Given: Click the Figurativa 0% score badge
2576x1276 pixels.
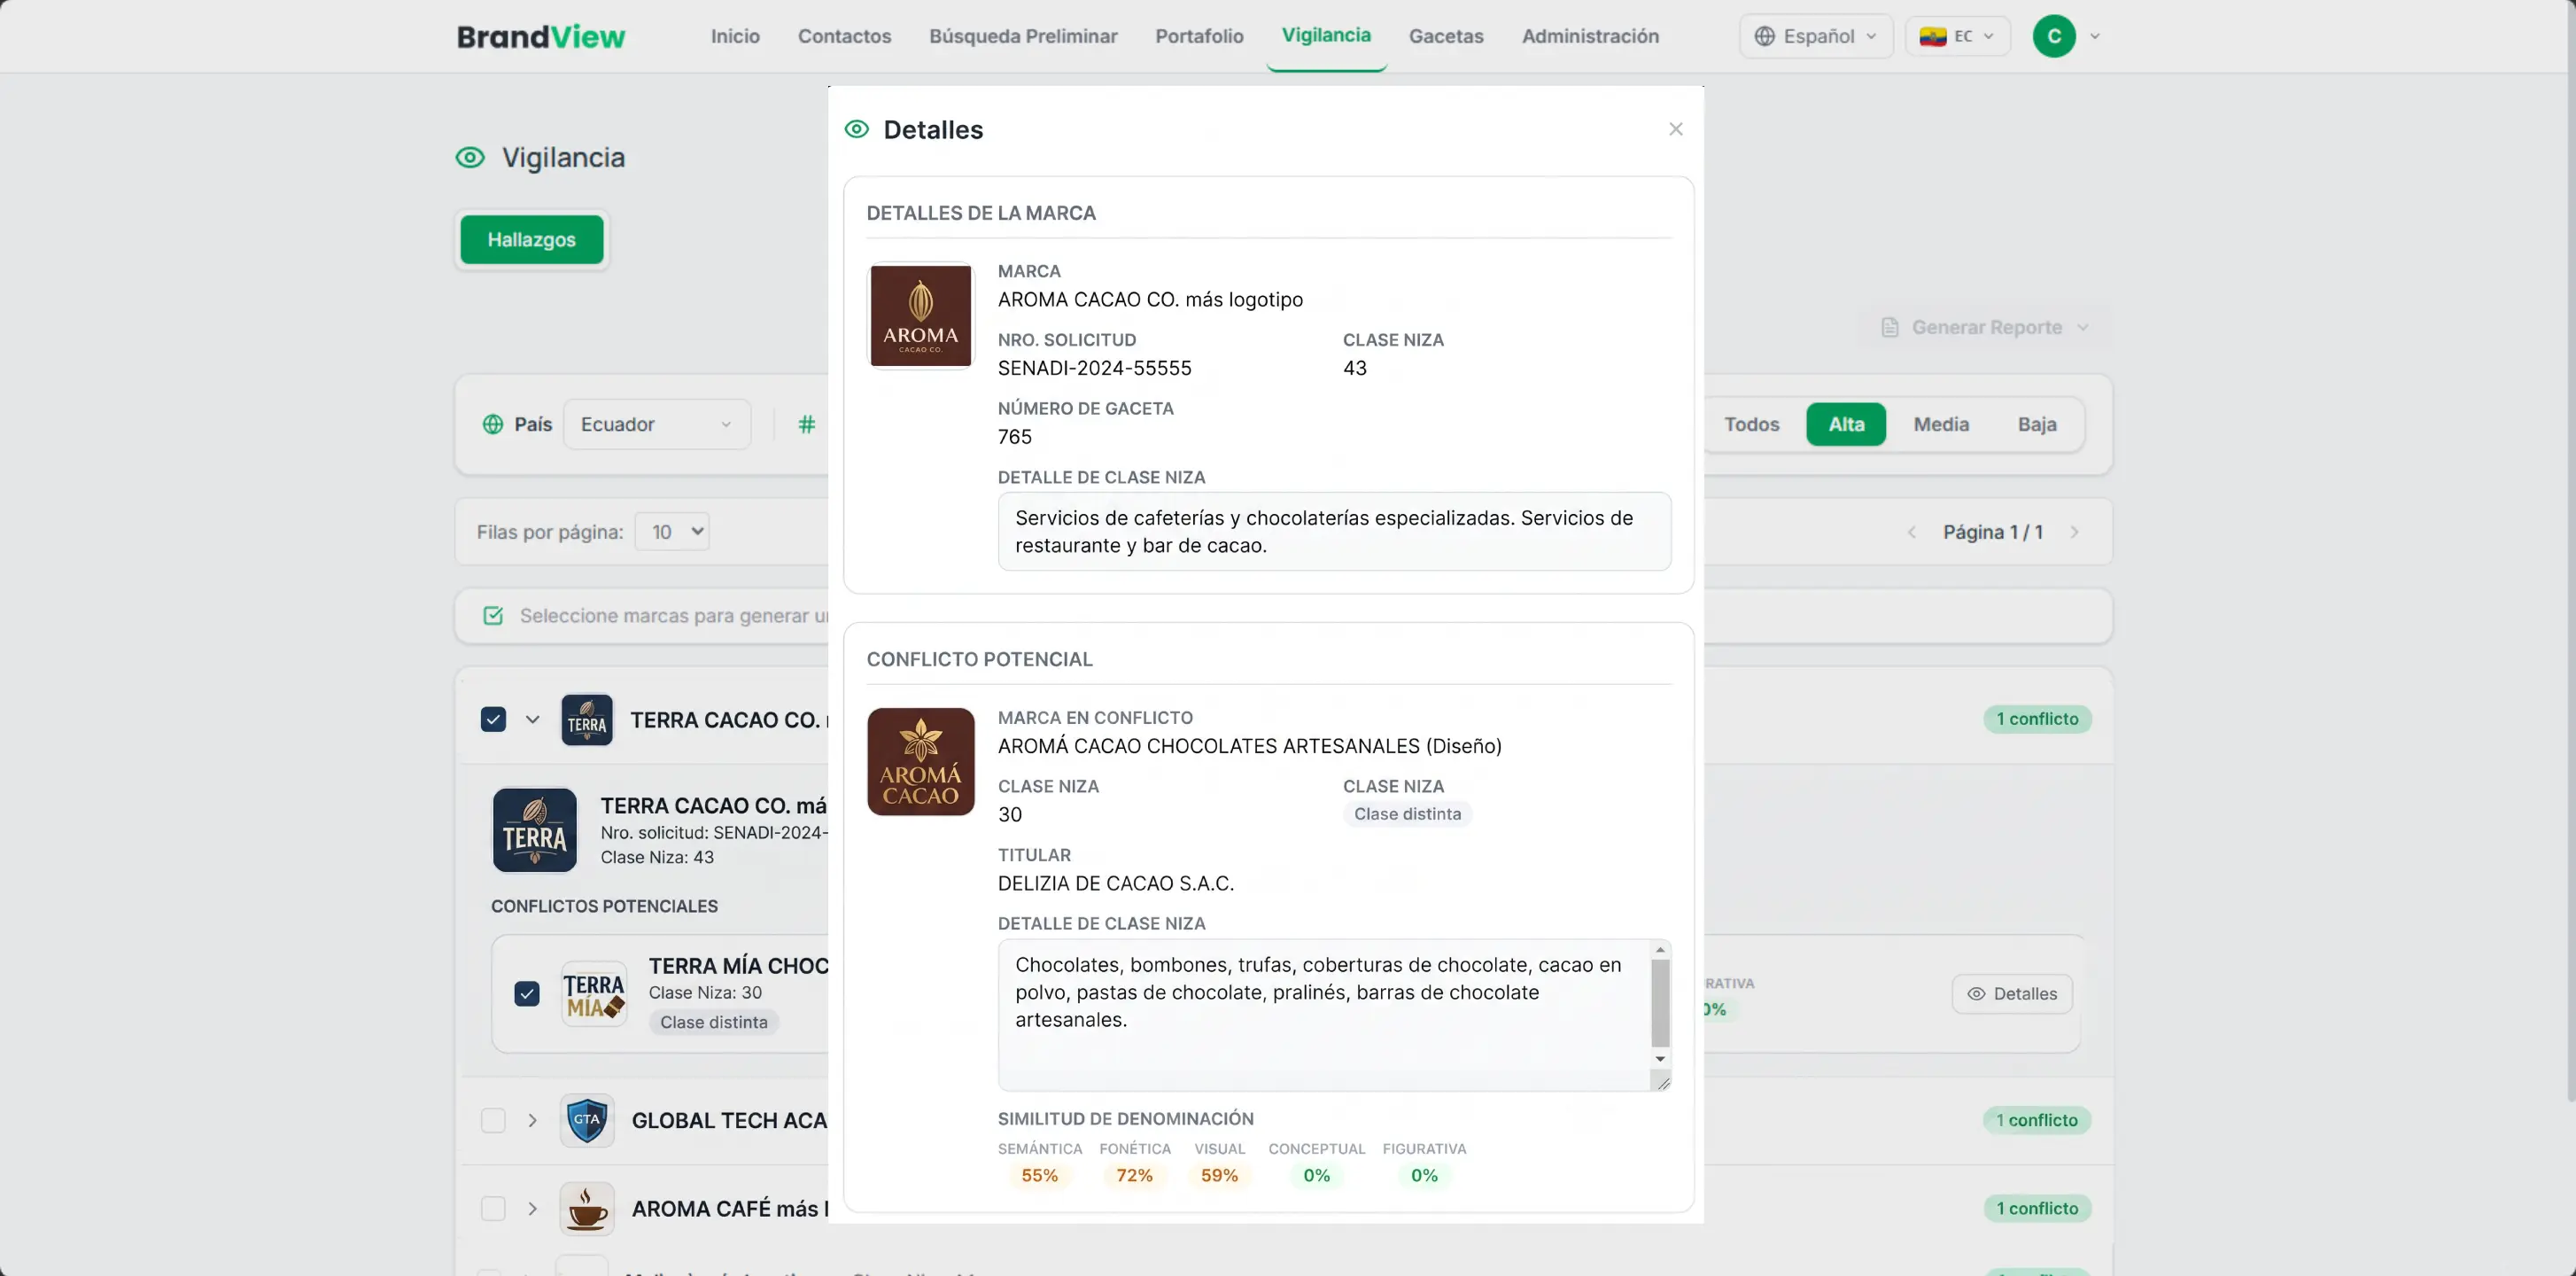Looking at the screenshot, I should tap(1424, 1175).
